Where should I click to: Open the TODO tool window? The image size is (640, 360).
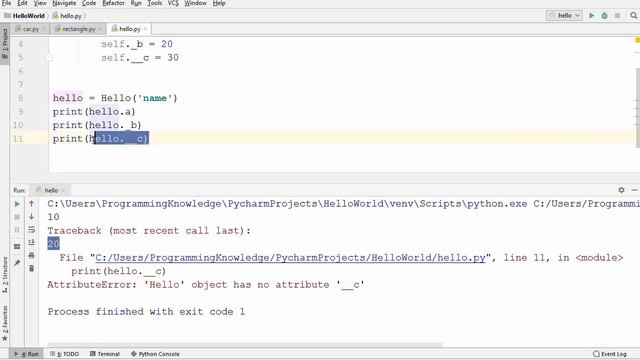point(64,354)
